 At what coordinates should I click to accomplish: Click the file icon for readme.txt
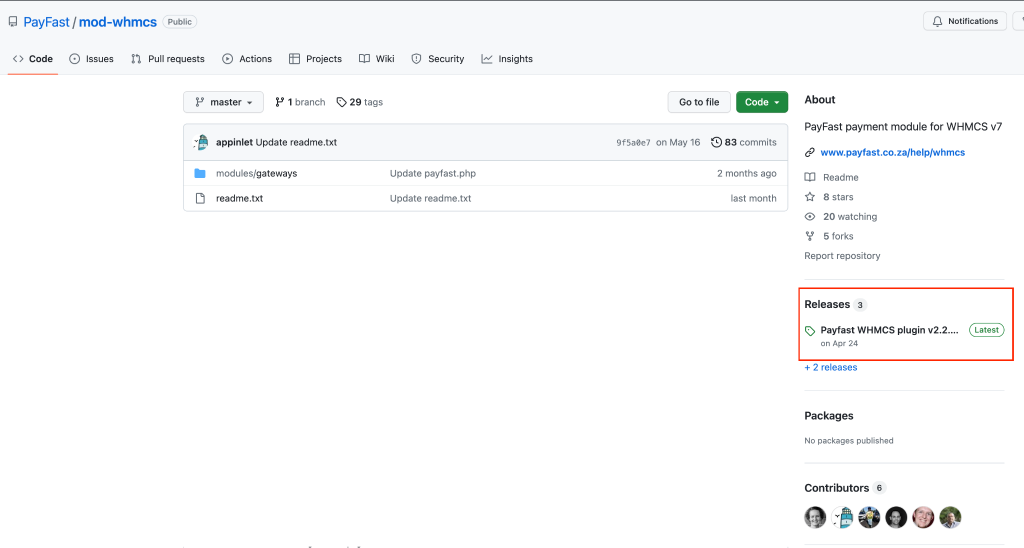[200, 199]
